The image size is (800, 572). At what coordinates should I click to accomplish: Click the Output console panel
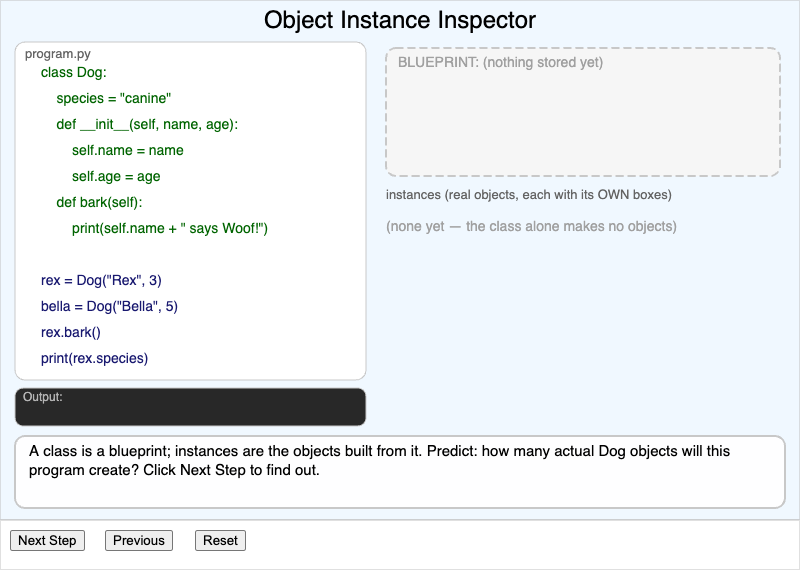(x=190, y=407)
